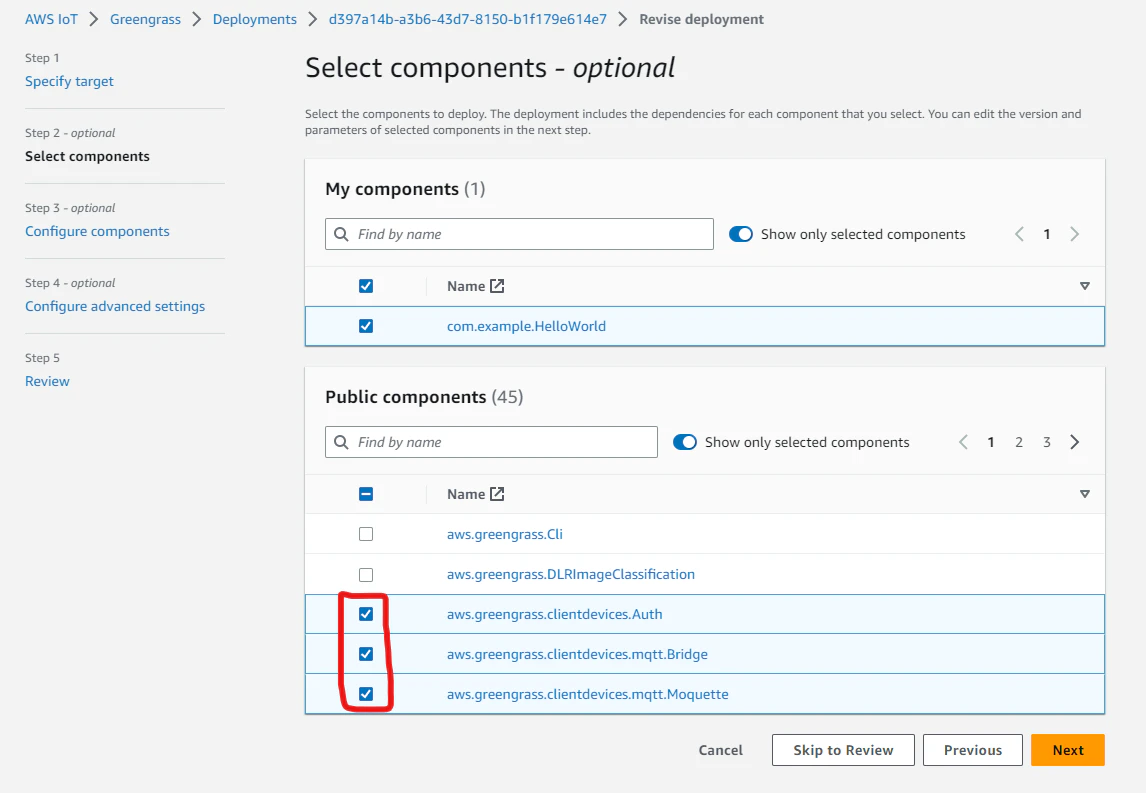
Task: Open aws.greengrass.Cli component link
Action: tap(505, 534)
